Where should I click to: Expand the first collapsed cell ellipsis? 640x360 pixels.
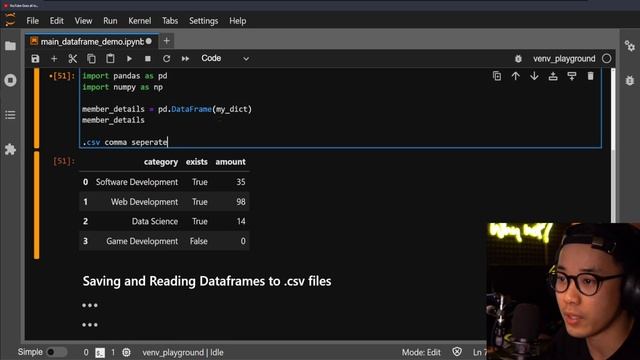90,305
